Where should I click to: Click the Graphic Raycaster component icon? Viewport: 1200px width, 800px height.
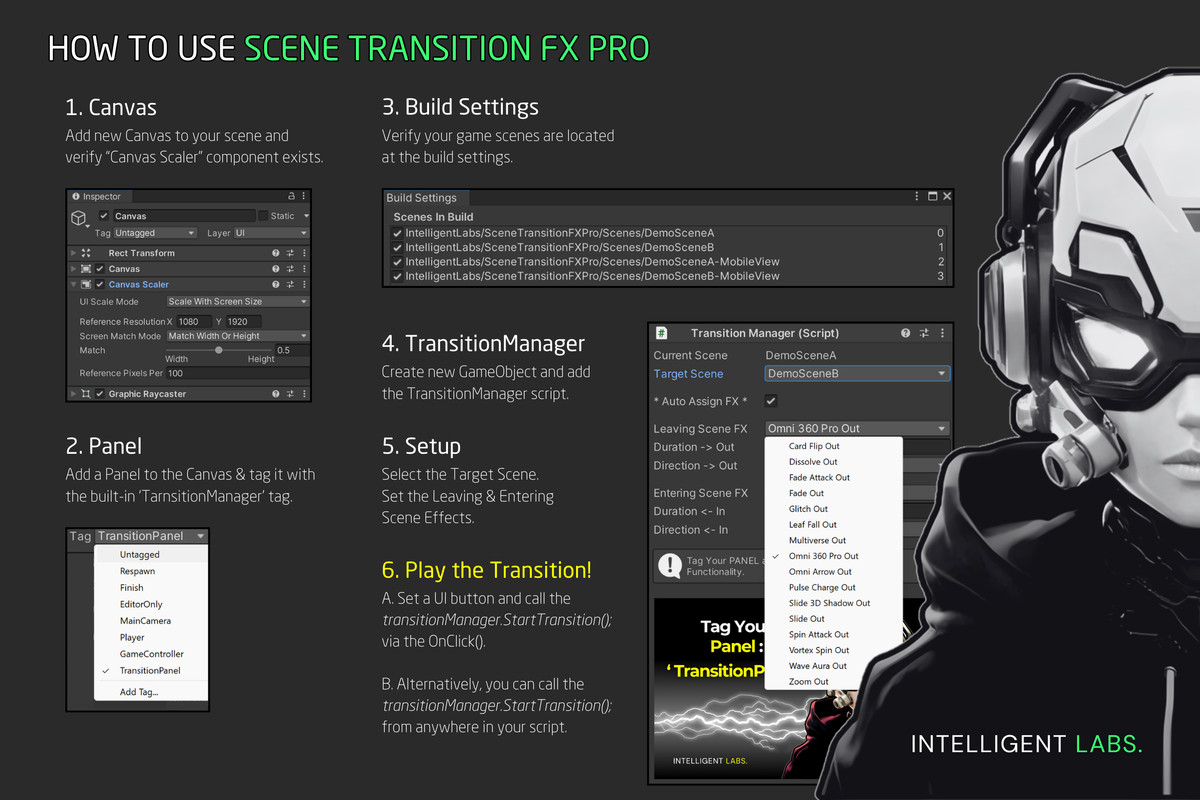[x=86, y=394]
